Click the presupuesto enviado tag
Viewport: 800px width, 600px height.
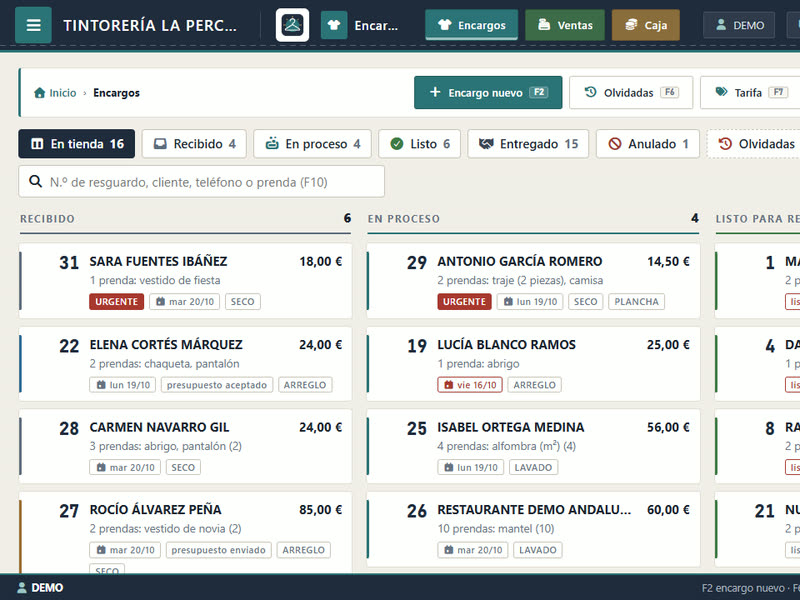point(218,550)
